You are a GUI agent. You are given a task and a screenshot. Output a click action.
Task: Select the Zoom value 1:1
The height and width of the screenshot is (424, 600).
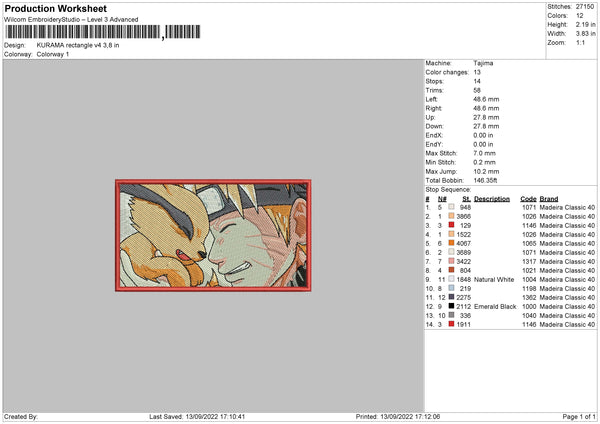[580, 42]
